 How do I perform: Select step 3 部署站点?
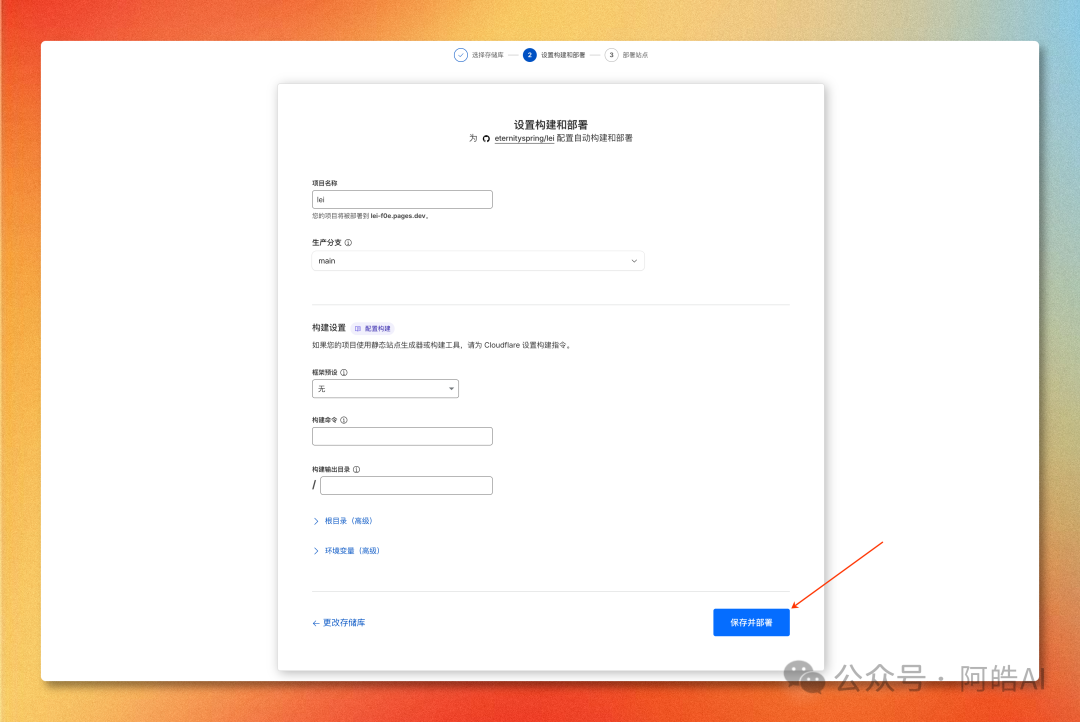[612, 55]
